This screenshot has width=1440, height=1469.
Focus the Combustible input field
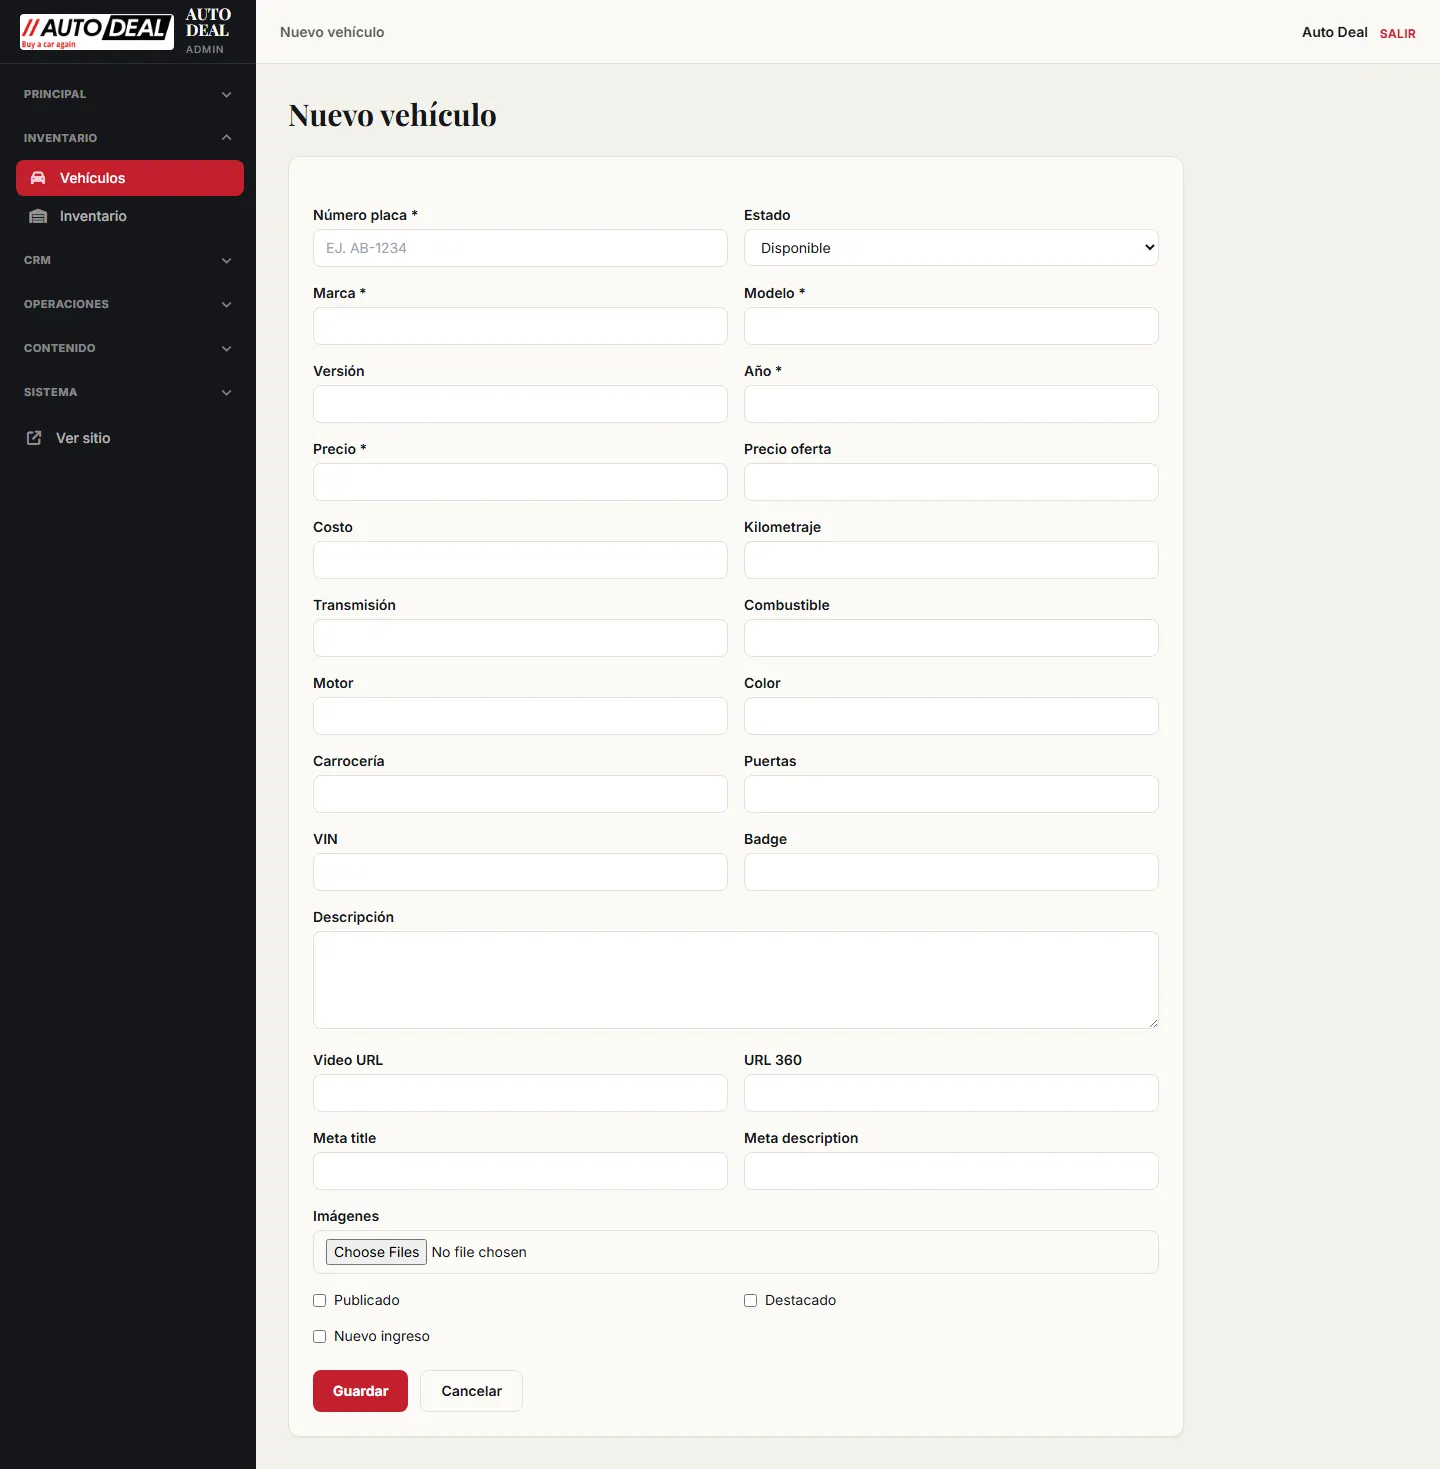pos(951,638)
